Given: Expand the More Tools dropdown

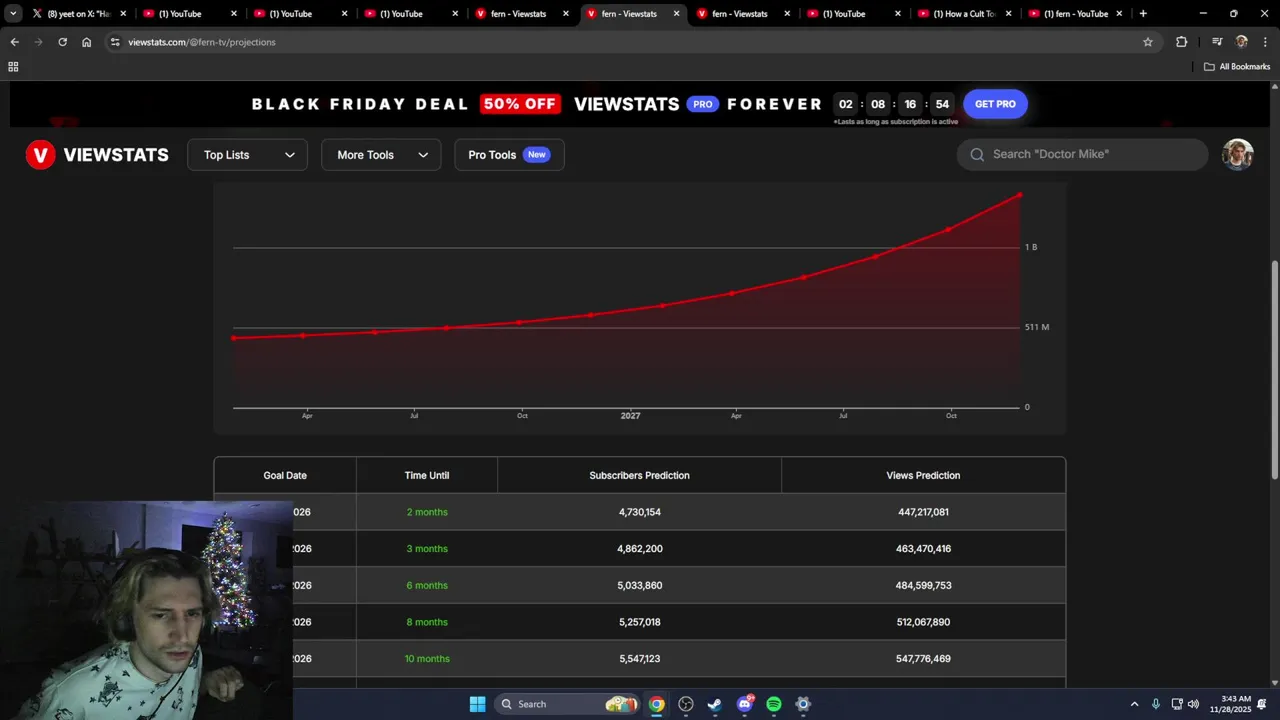Looking at the screenshot, I should (x=381, y=155).
